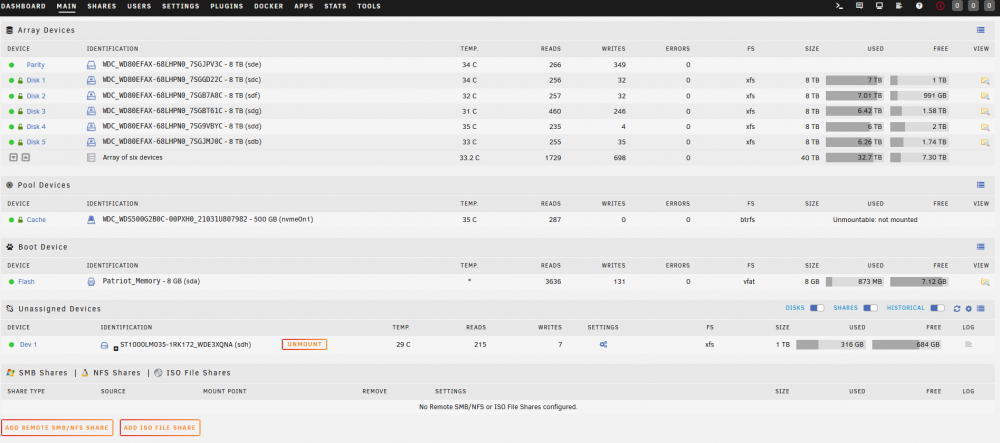1000x443 pixels.
Task: Click Flash free space bar 7.12 GB
Action: pos(919,282)
